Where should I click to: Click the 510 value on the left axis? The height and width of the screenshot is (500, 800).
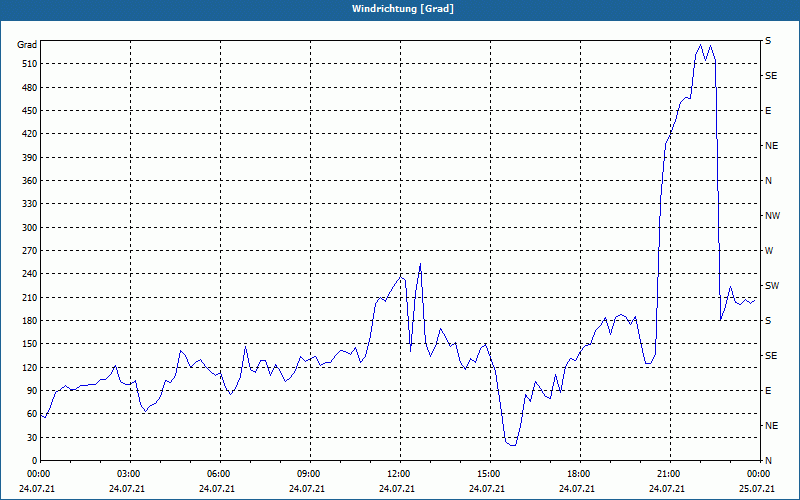tap(29, 64)
